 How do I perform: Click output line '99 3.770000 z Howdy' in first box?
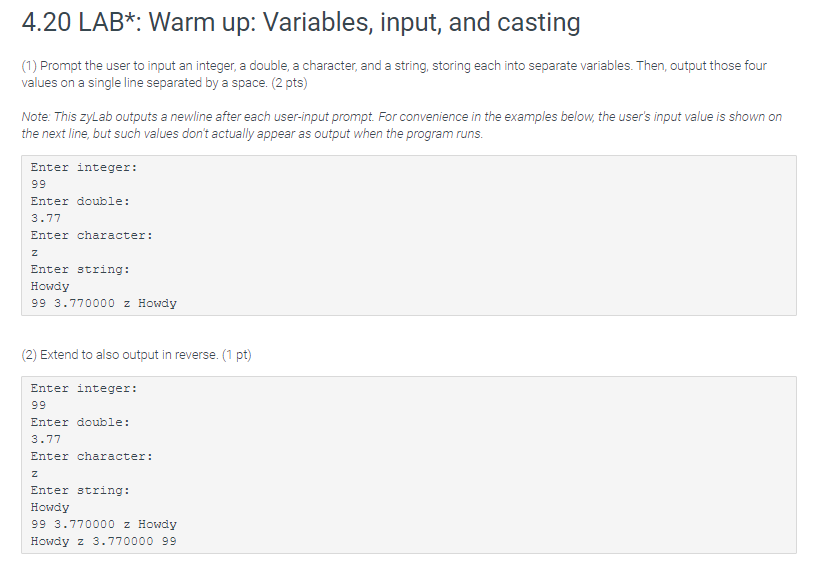[x=104, y=303]
